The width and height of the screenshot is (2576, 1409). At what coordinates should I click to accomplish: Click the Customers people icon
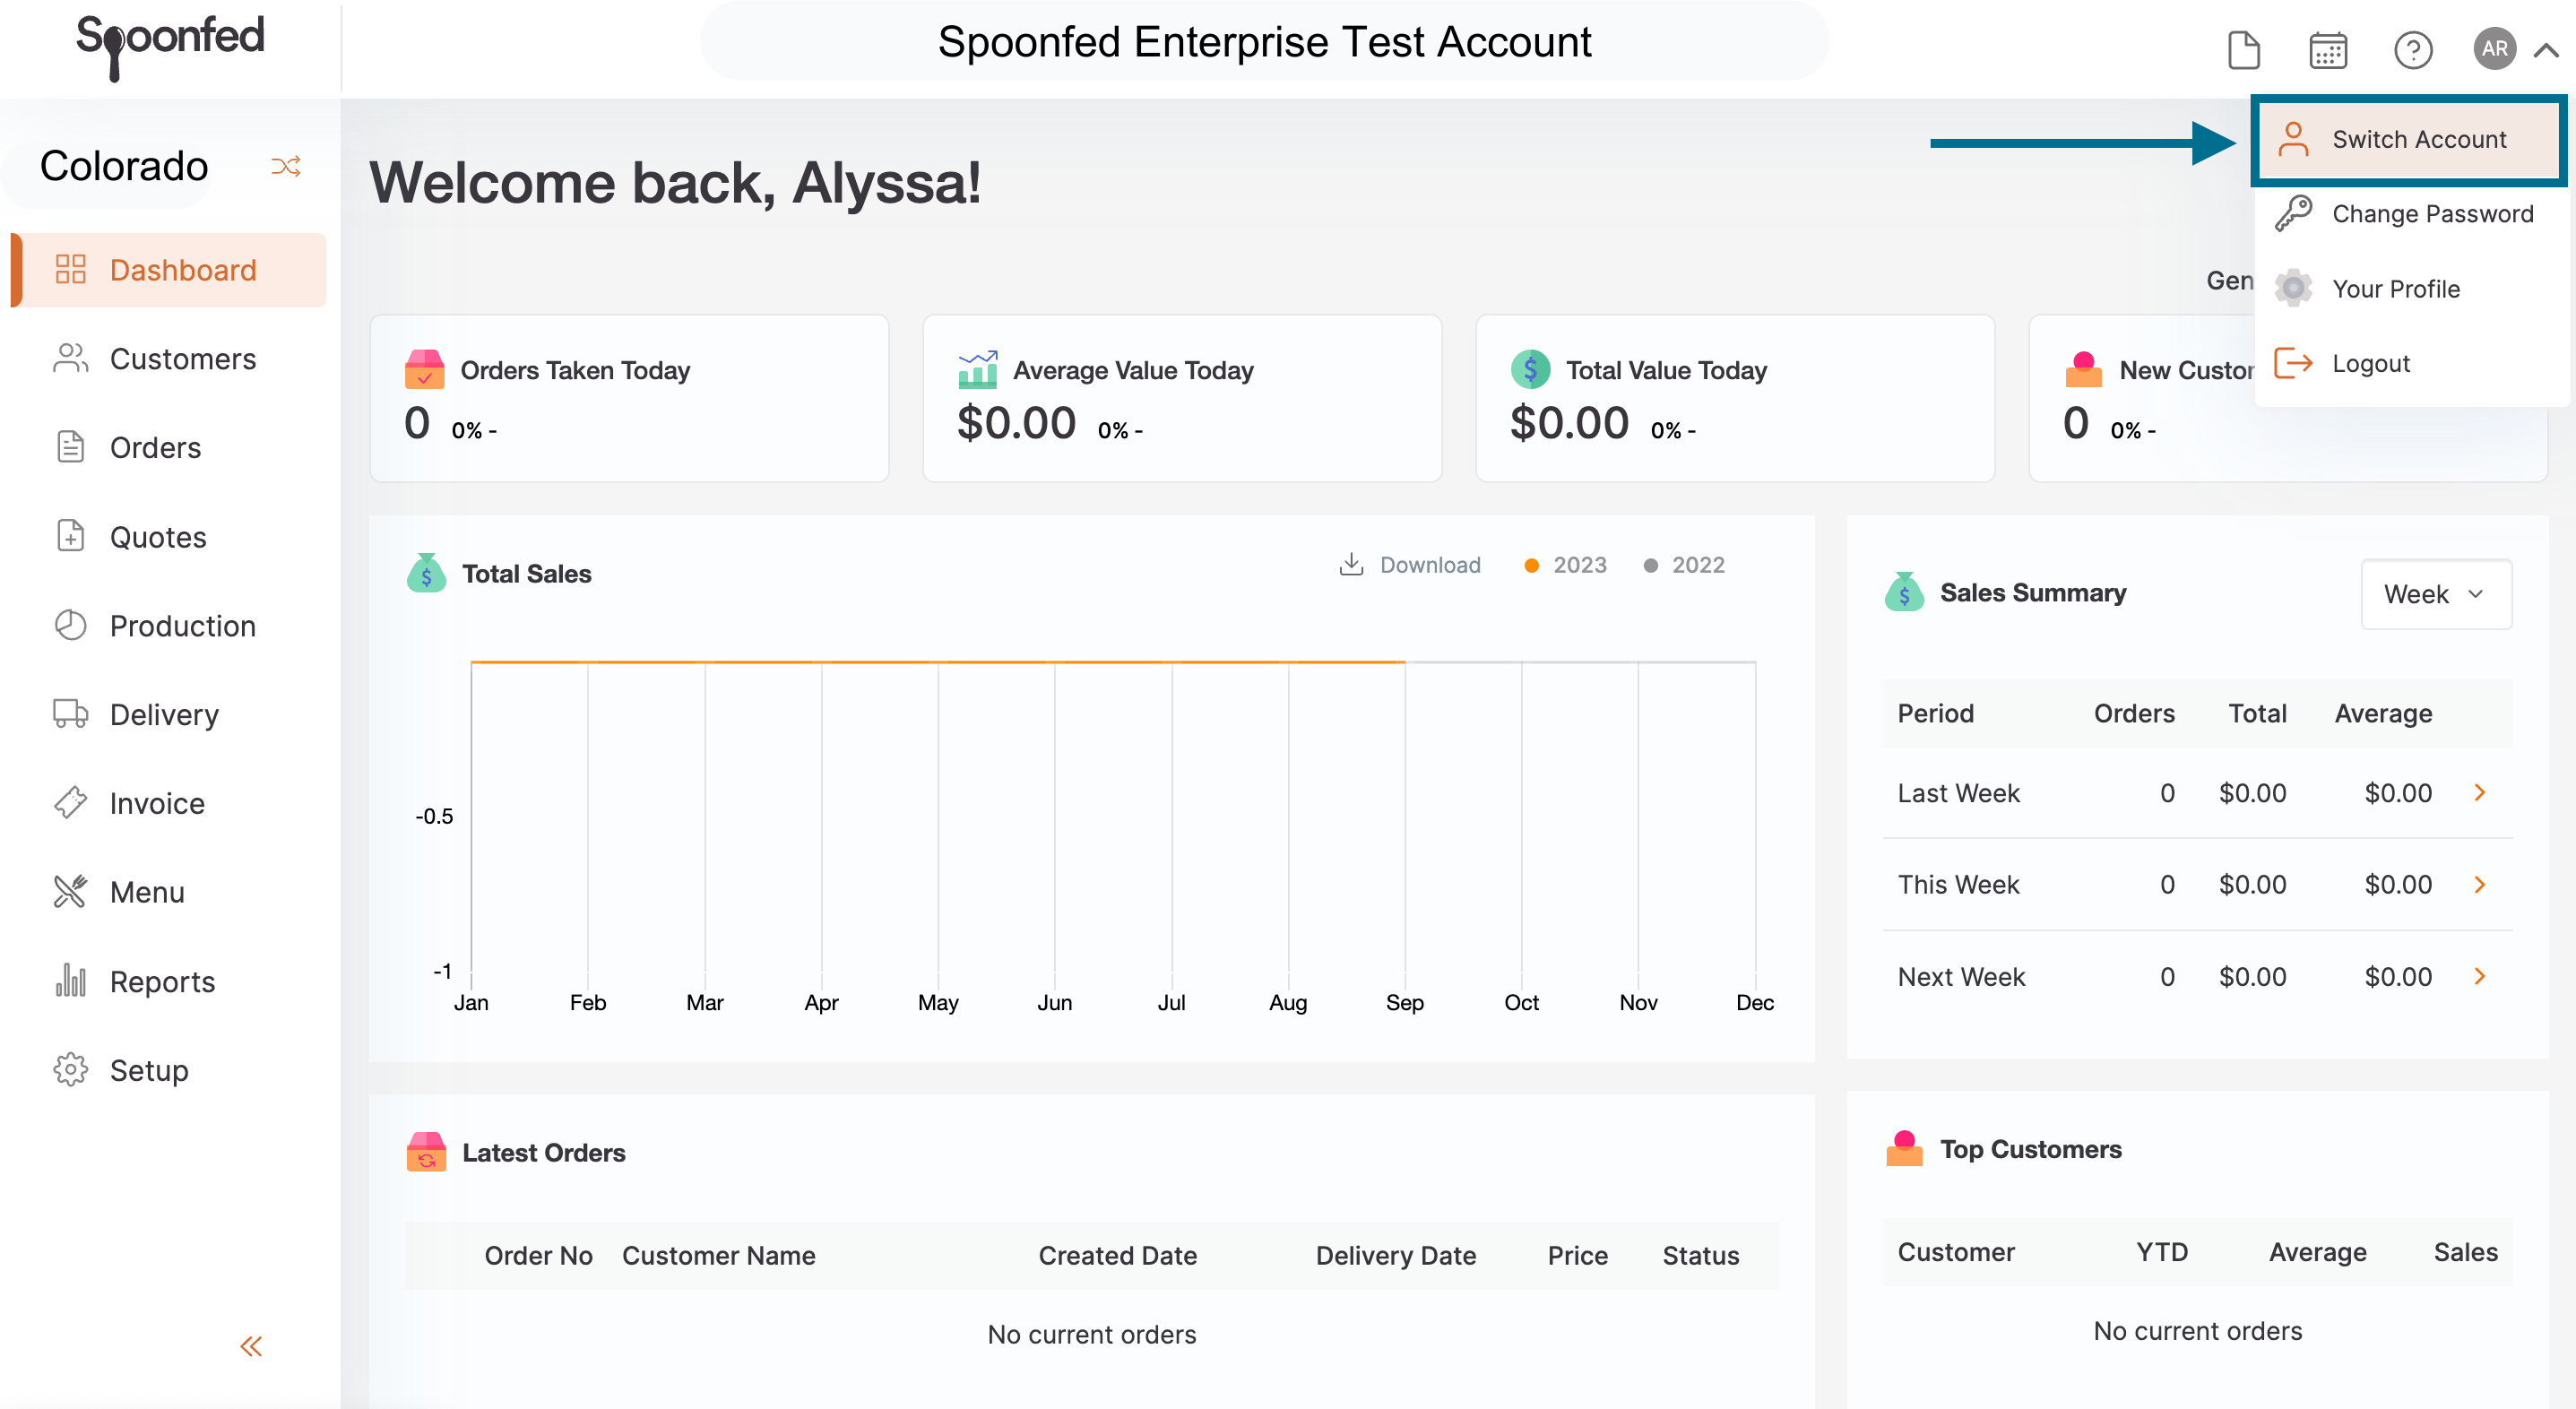click(70, 358)
